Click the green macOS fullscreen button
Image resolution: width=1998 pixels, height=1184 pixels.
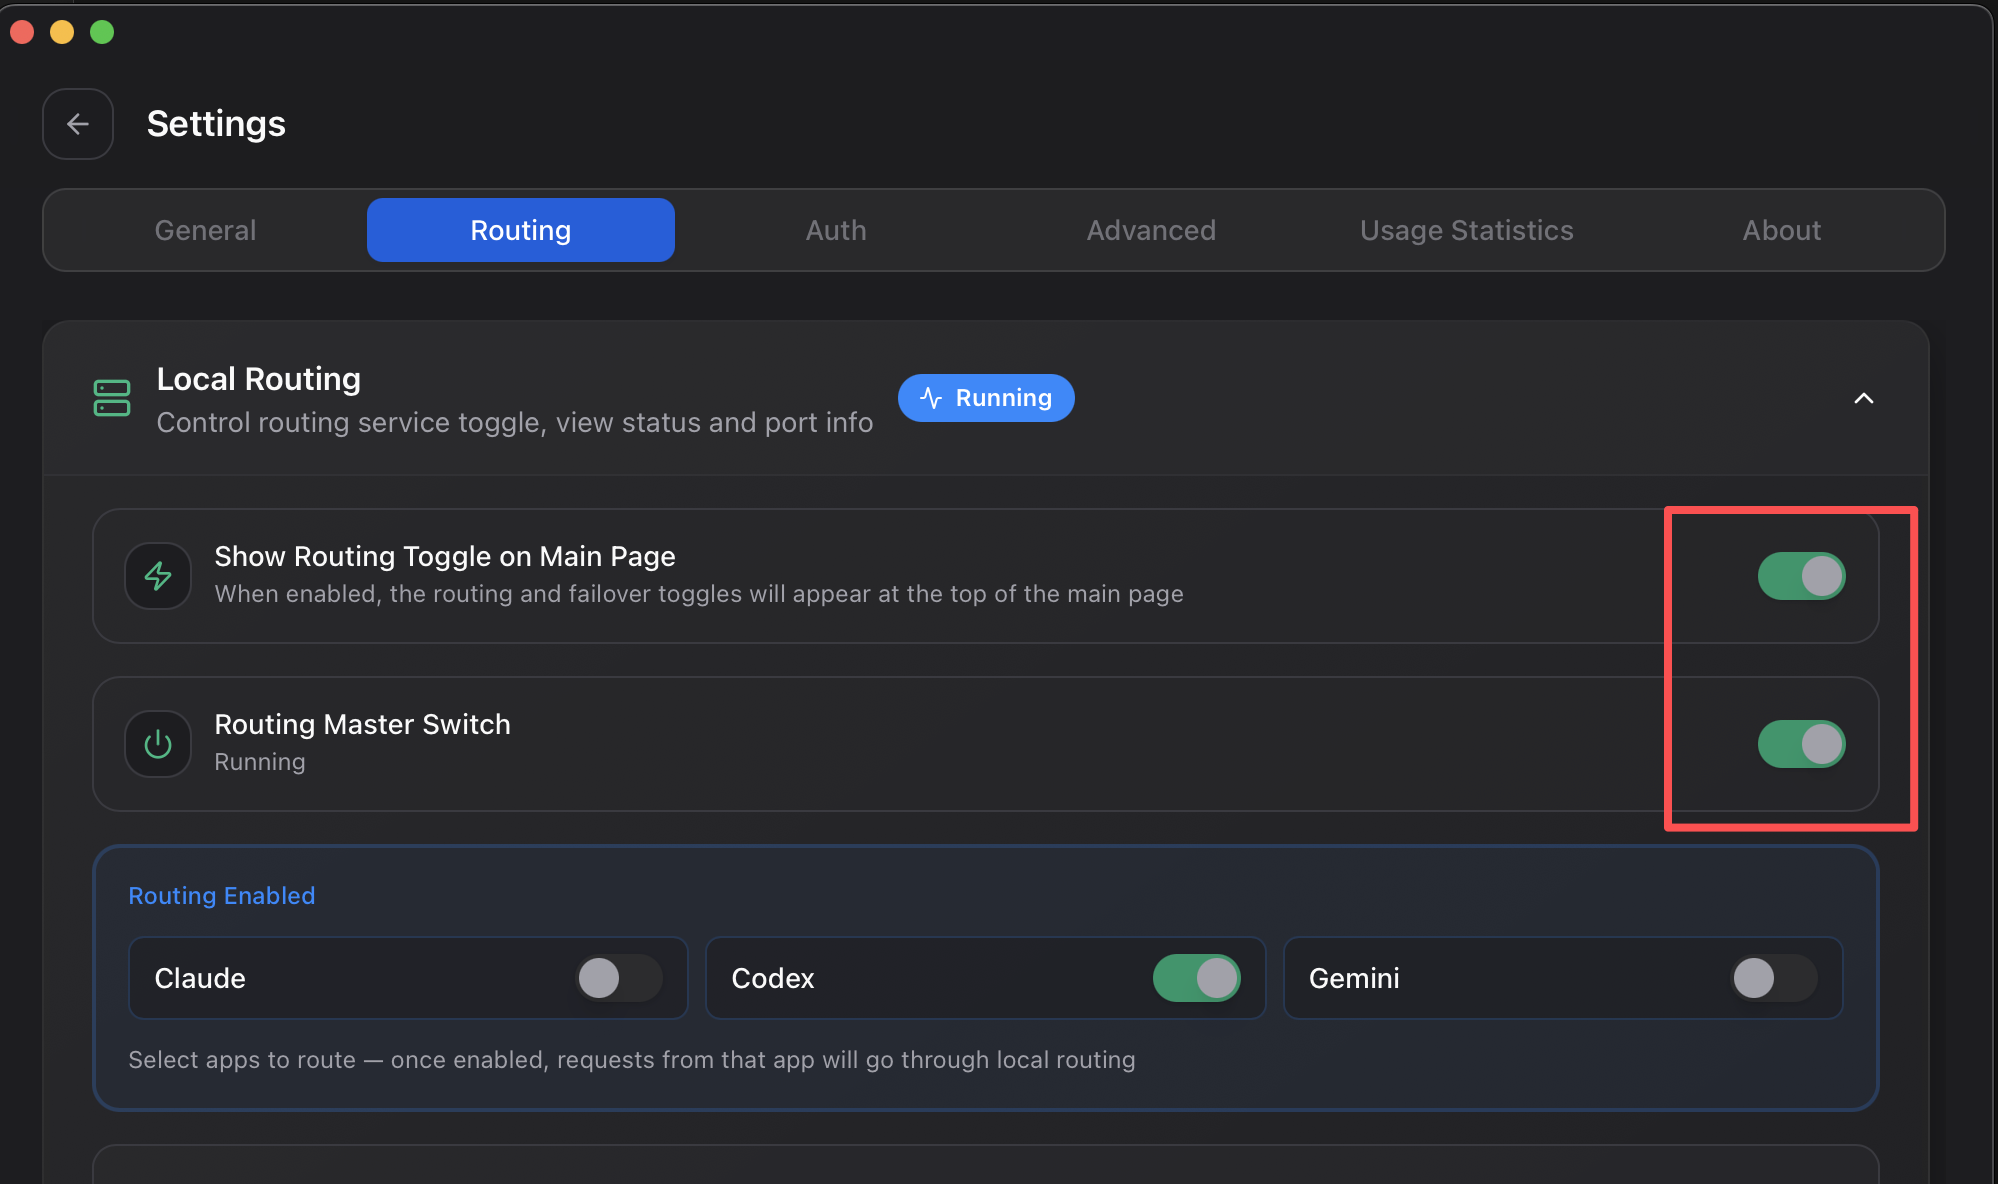[x=102, y=32]
